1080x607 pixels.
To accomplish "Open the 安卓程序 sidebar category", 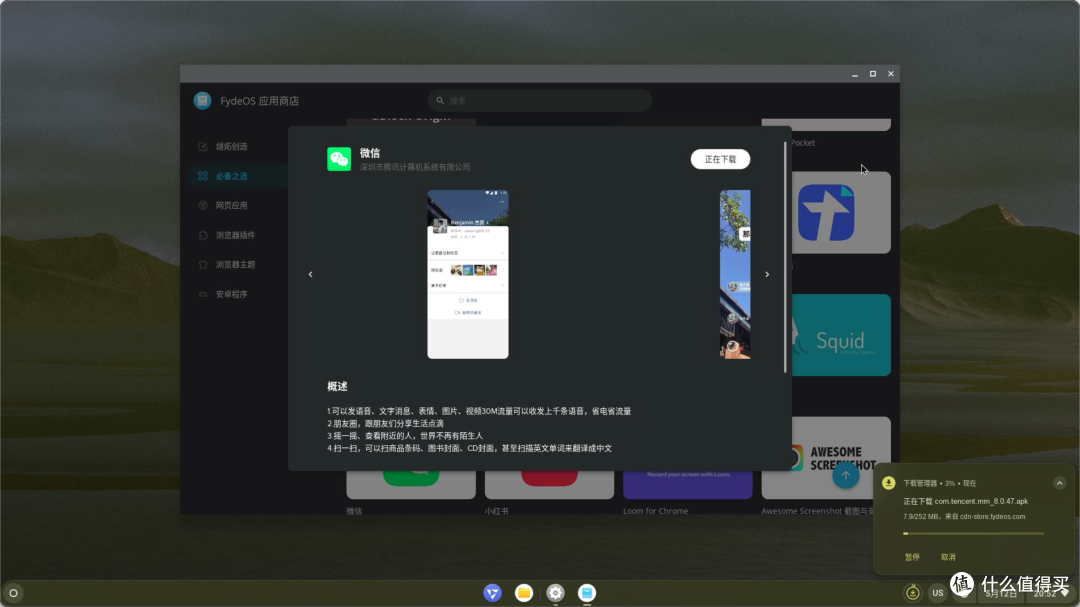I will click(231, 294).
